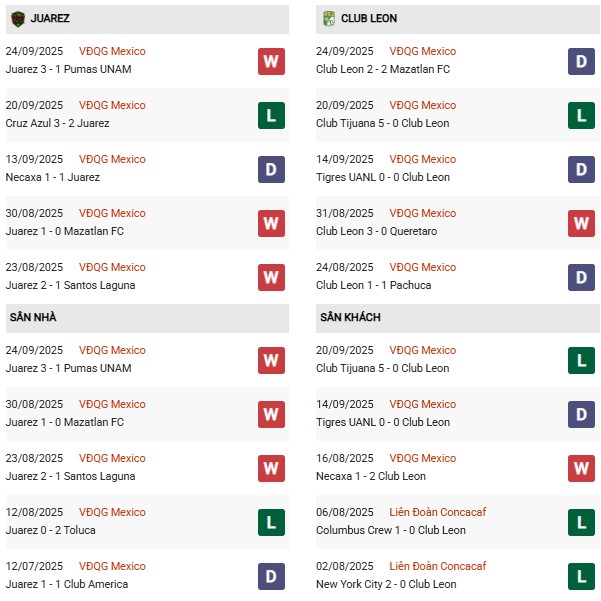Select the CLUB LEON team header

(458, 19)
